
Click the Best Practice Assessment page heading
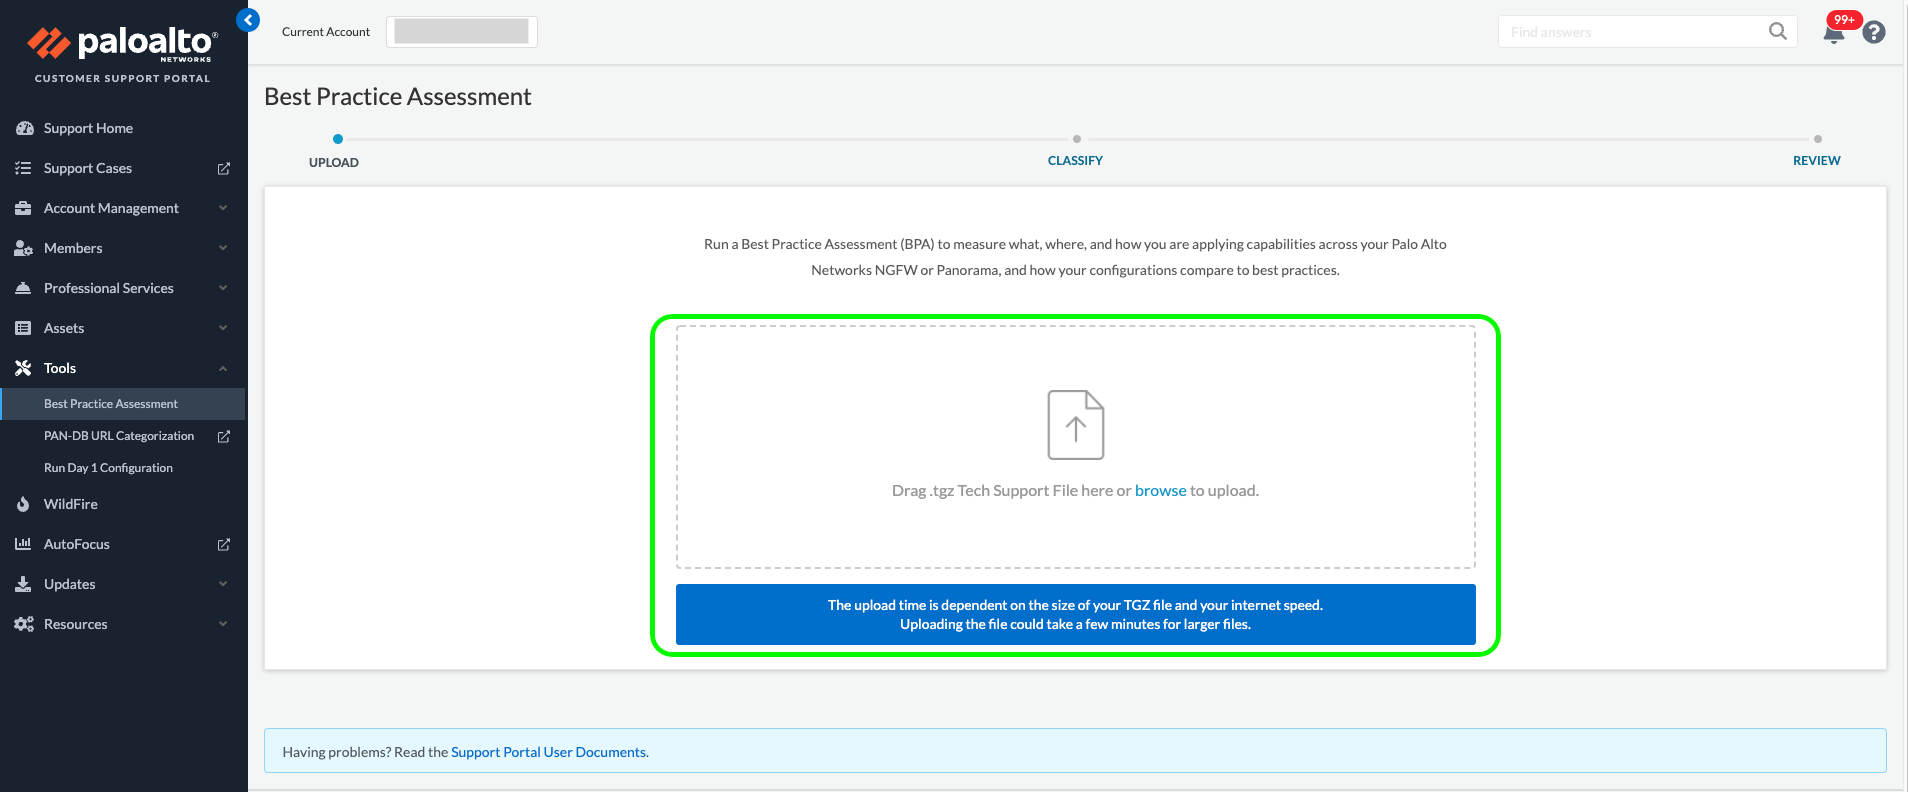[398, 96]
